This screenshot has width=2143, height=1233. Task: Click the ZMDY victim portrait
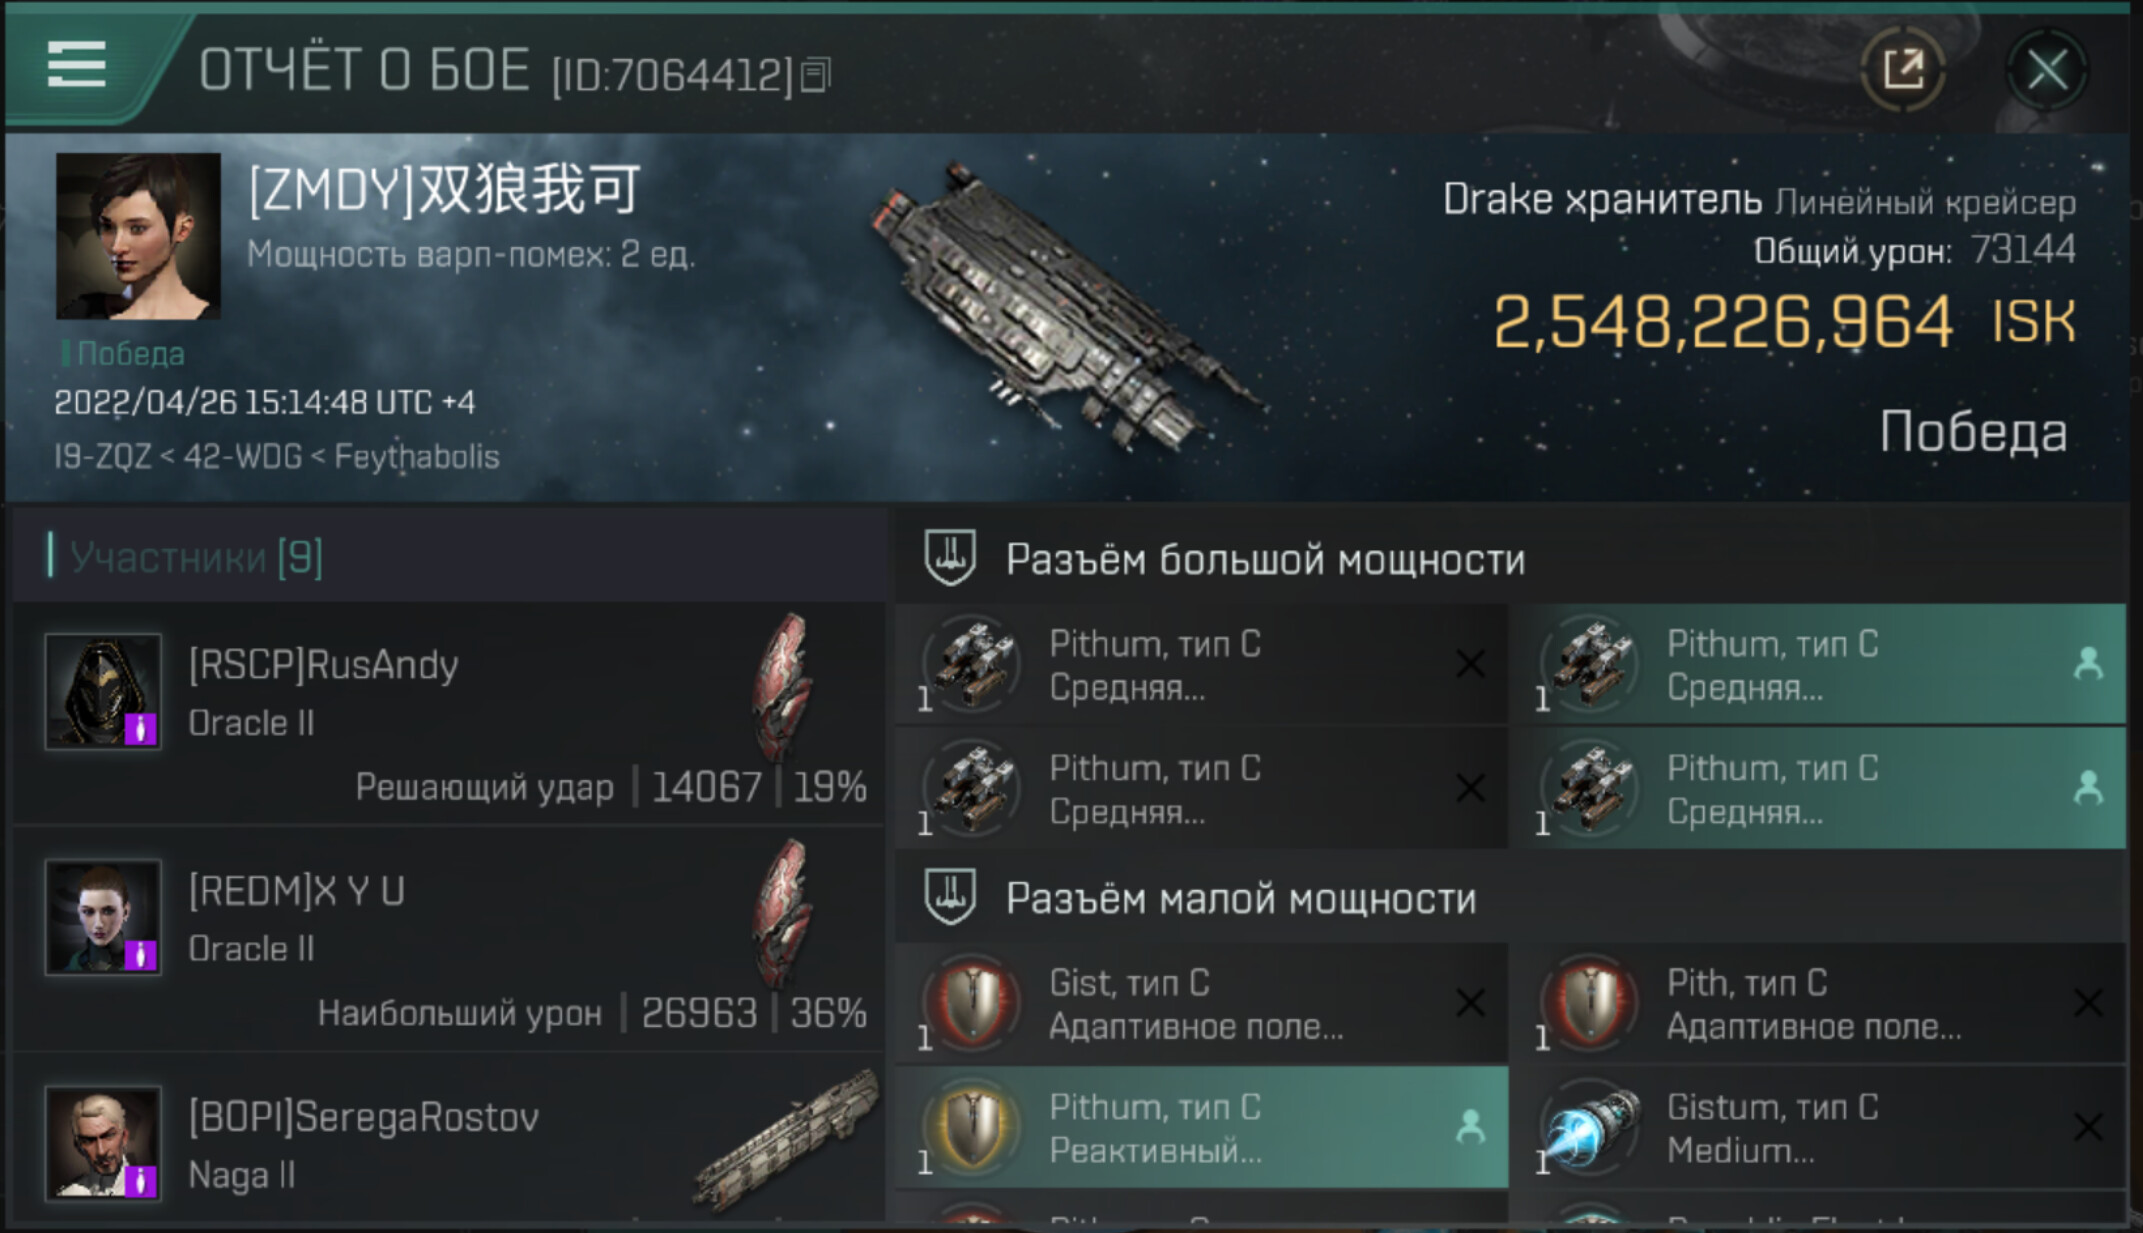tap(138, 236)
